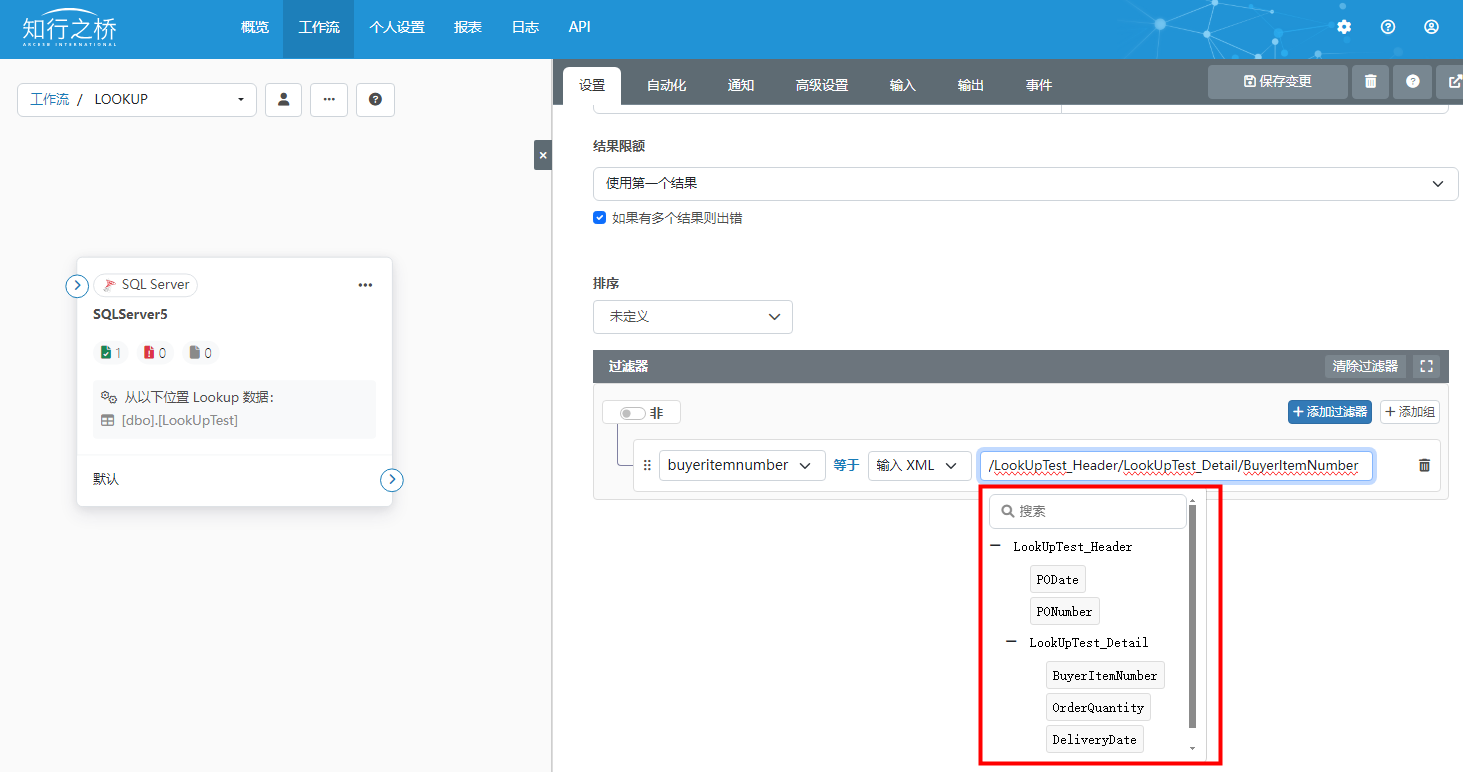Open the user account icon in header
1463x772 pixels.
point(1431,27)
